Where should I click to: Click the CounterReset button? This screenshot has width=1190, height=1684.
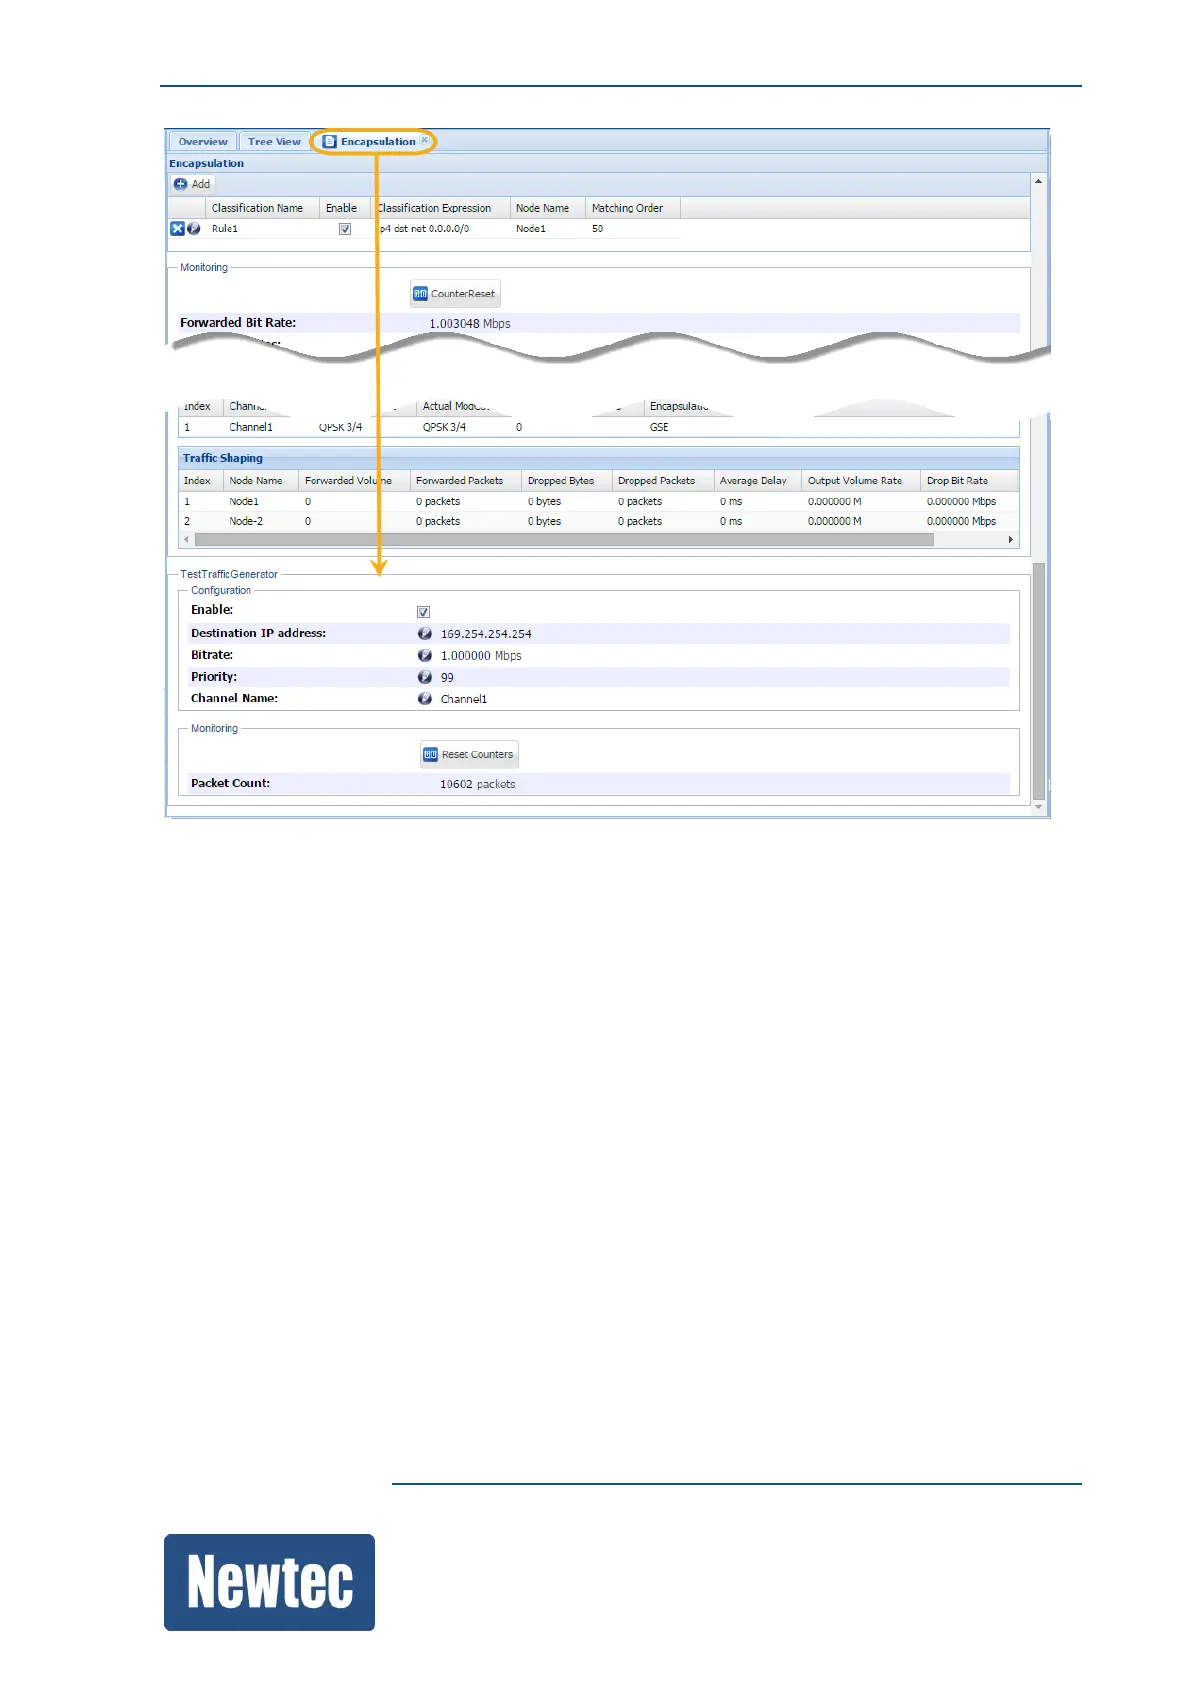click(455, 294)
